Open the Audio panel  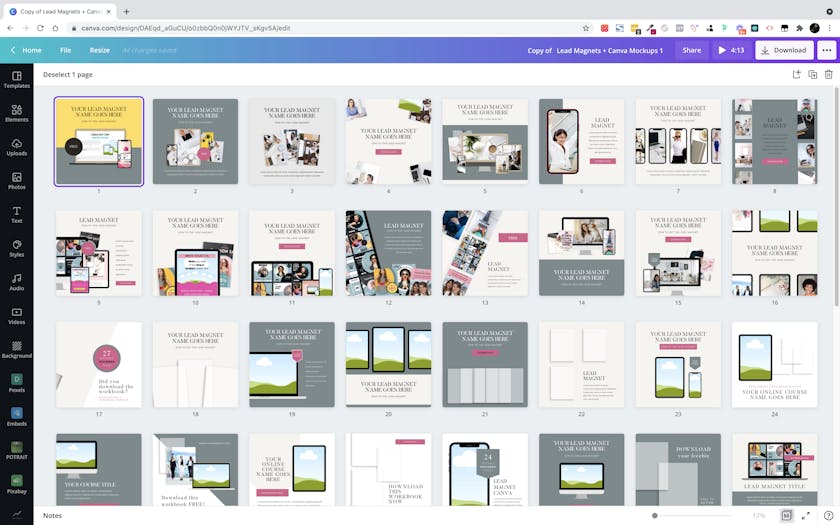[x=16, y=282]
